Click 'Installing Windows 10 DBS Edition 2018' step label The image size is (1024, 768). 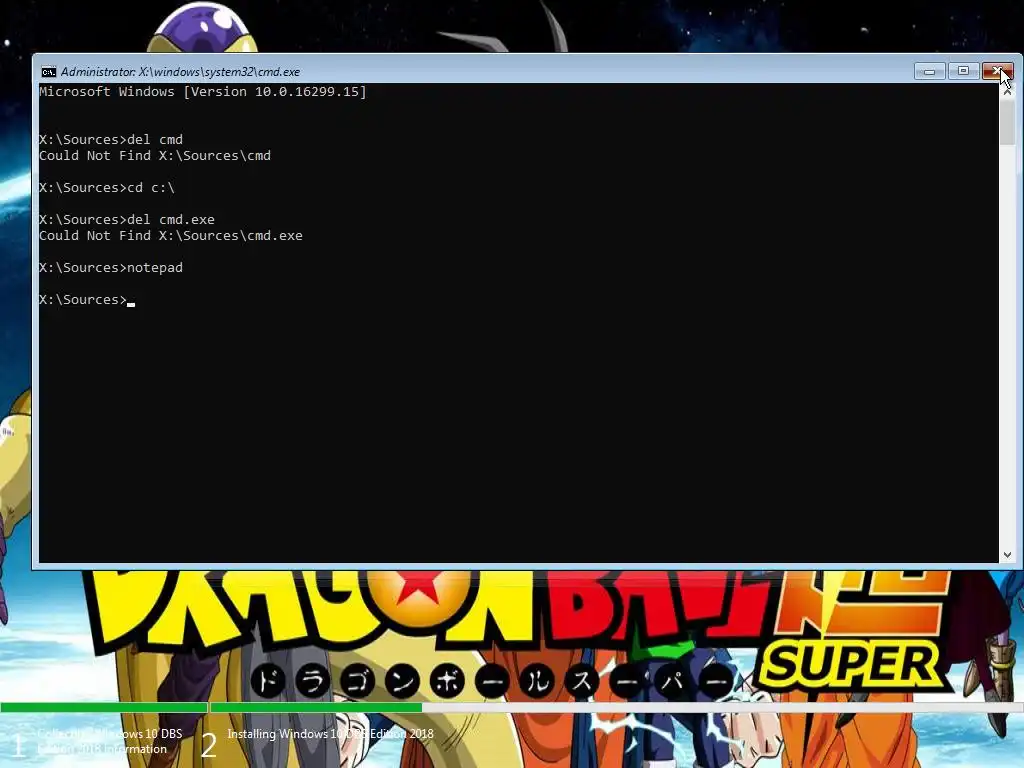330,734
